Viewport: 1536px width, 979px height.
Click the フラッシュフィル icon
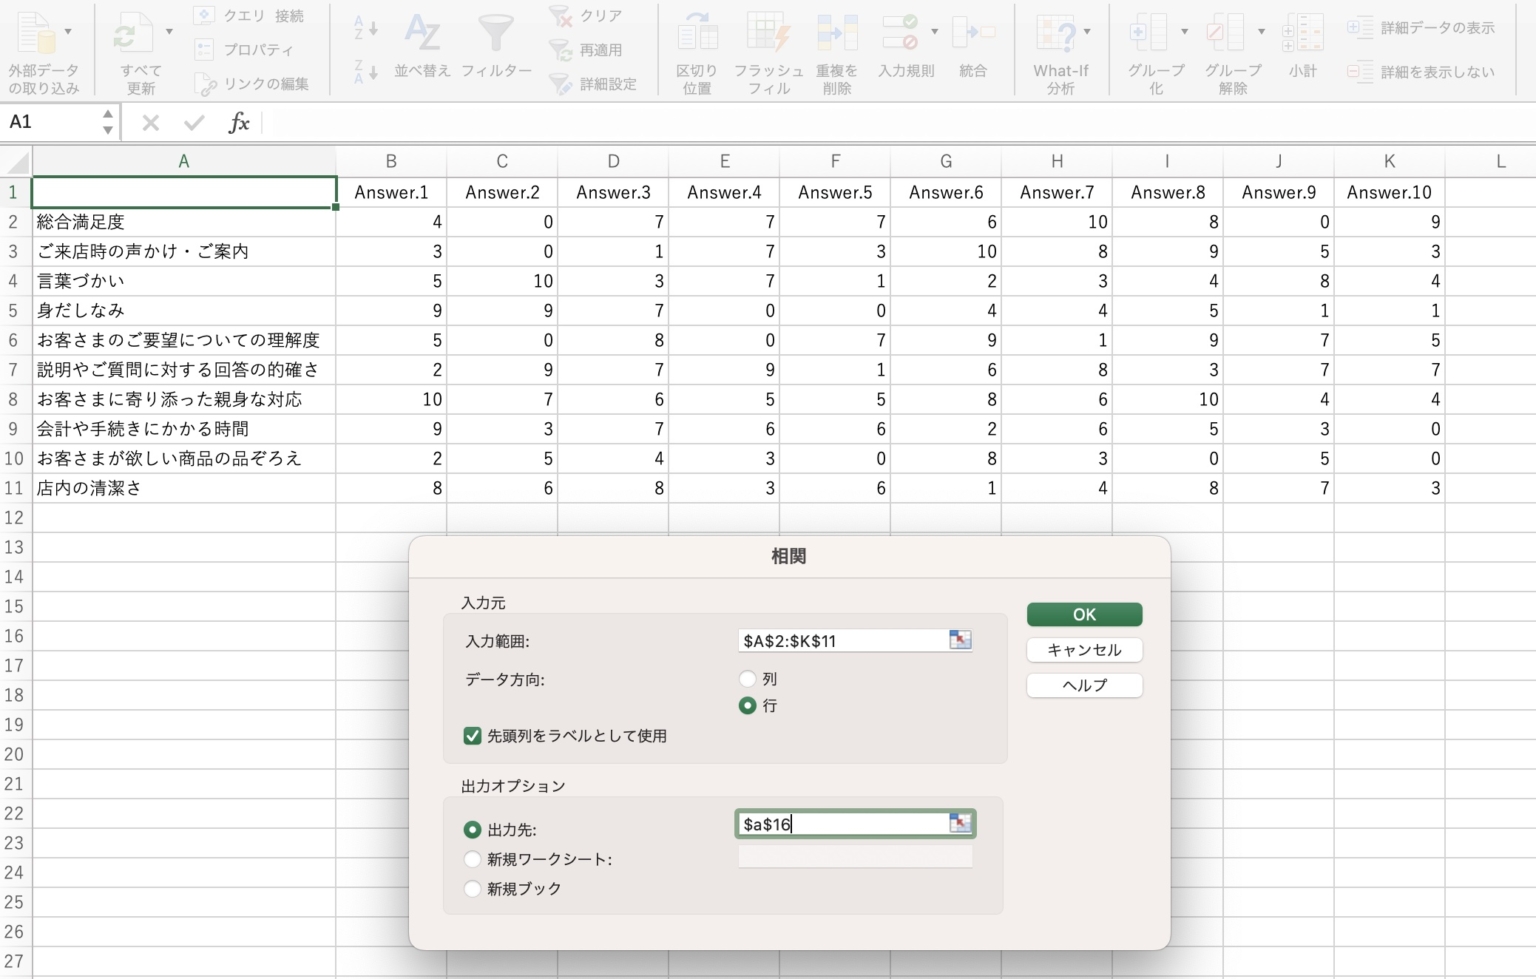[768, 33]
